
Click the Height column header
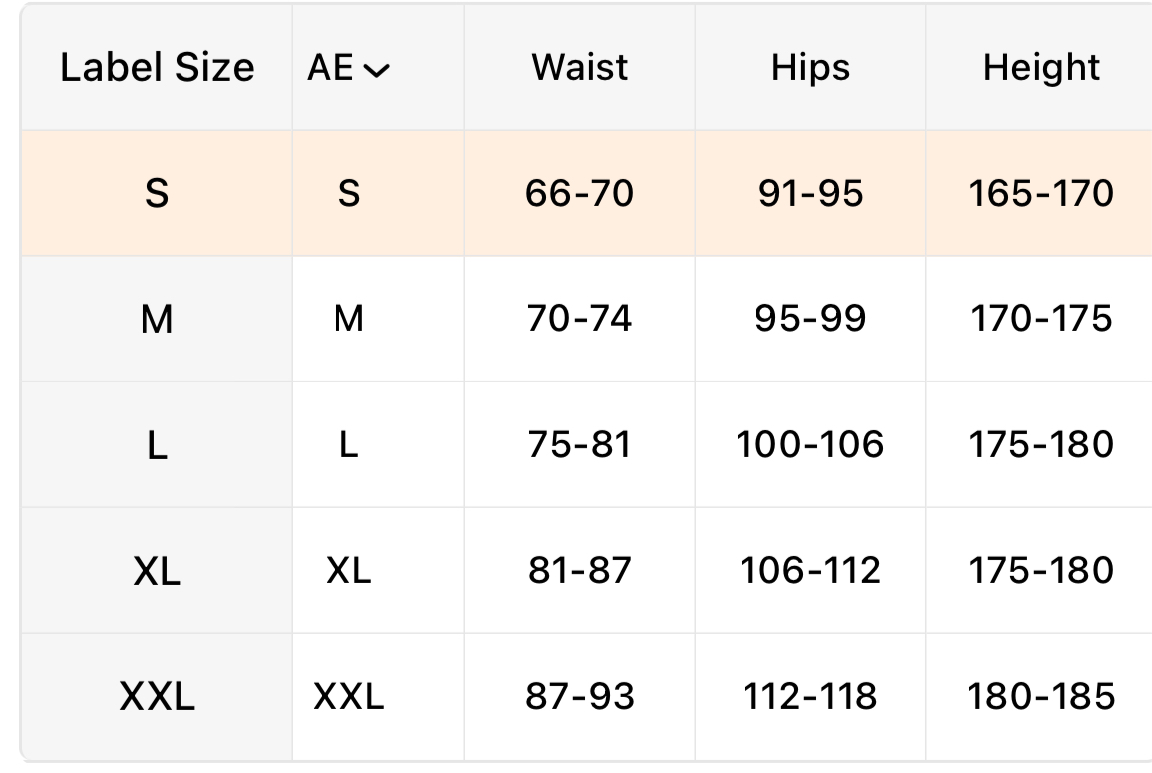pyautogui.click(x=1041, y=68)
